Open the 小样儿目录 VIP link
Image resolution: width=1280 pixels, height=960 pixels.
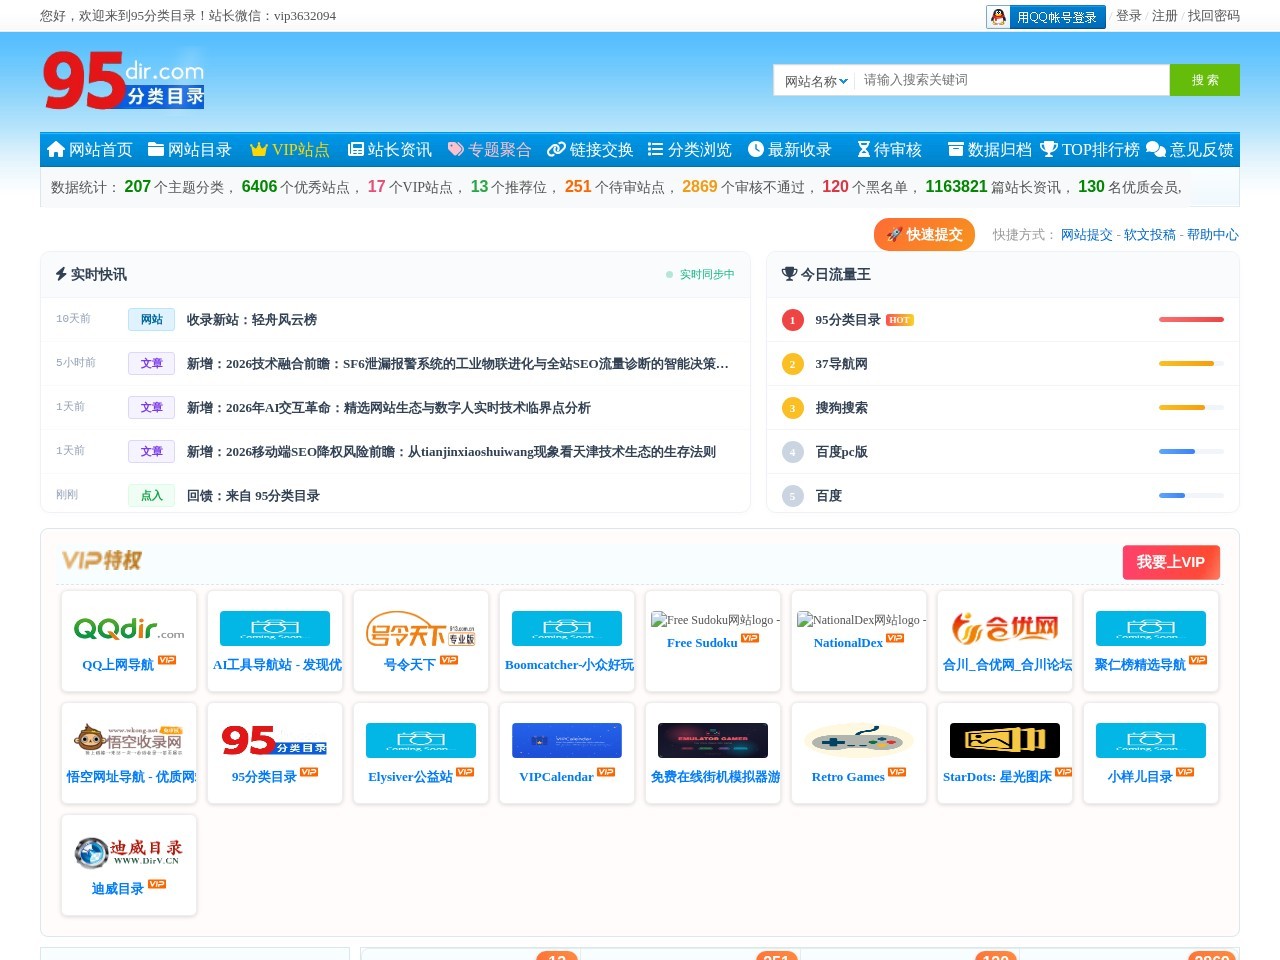[1140, 777]
